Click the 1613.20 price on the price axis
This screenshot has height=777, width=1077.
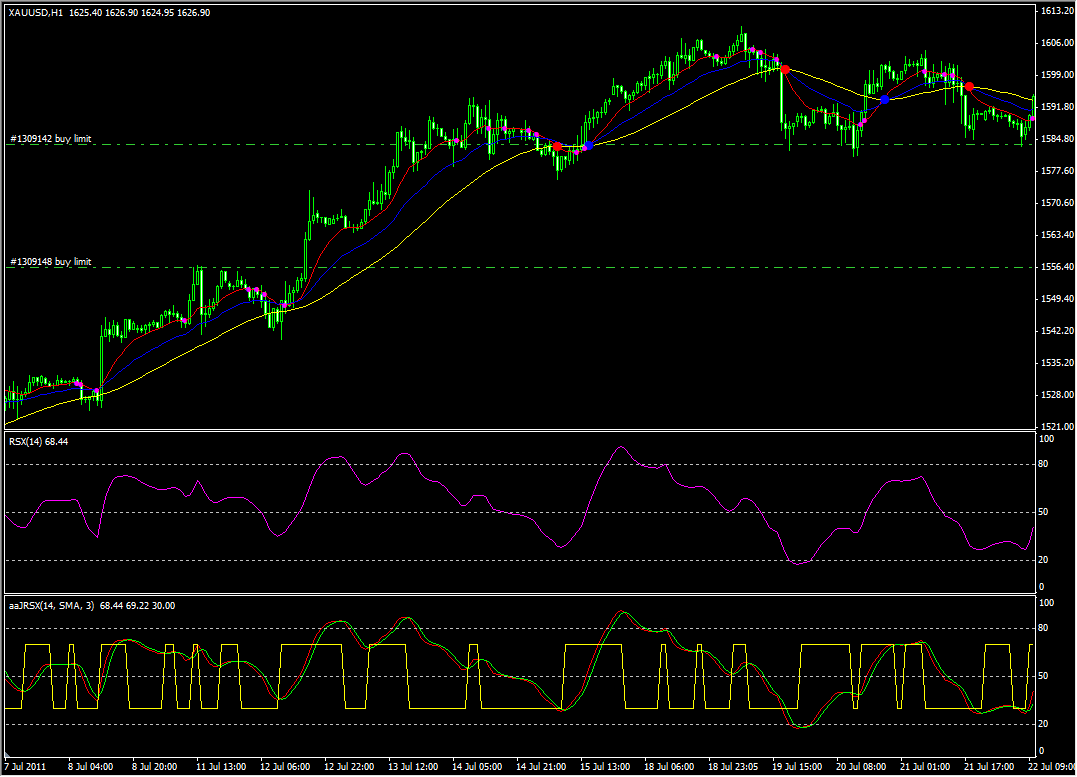pyautogui.click(x=1054, y=11)
